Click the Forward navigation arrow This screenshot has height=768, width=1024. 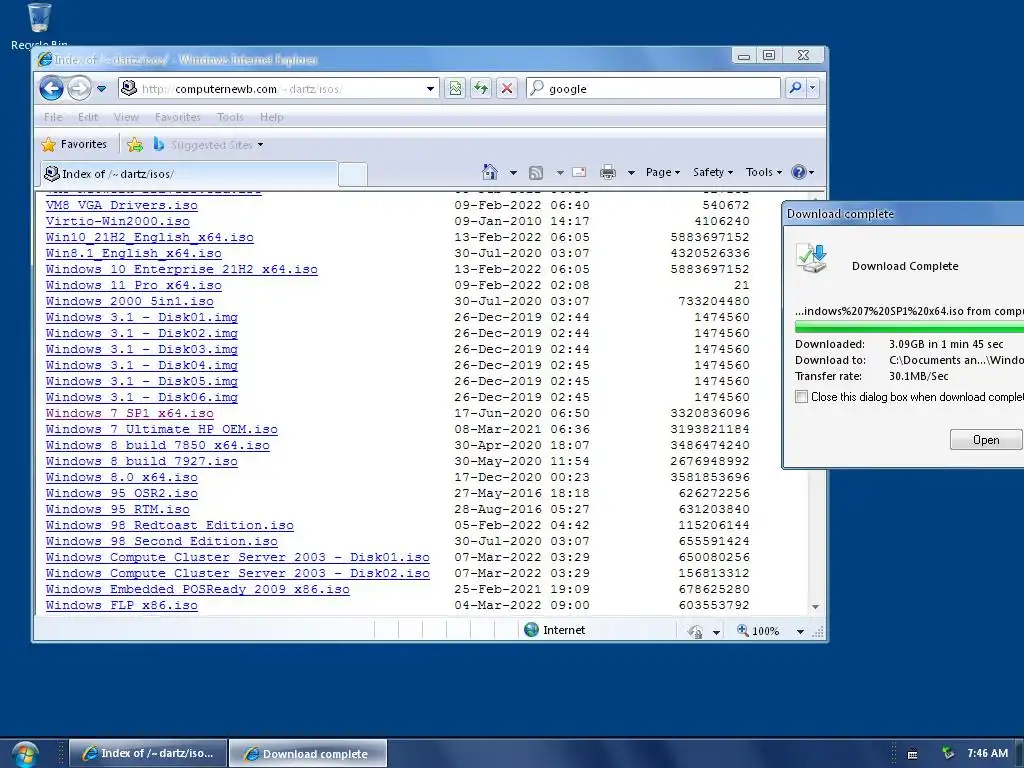pyautogui.click(x=79, y=88)
